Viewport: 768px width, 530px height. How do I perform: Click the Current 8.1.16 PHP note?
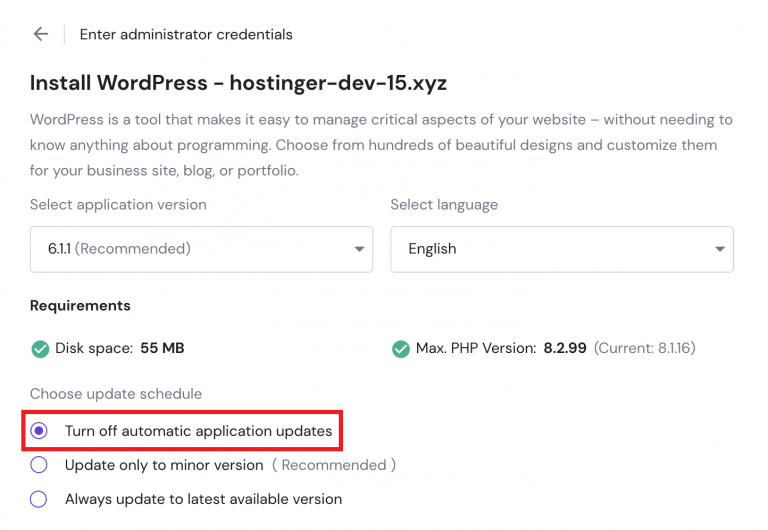(645, 349)
